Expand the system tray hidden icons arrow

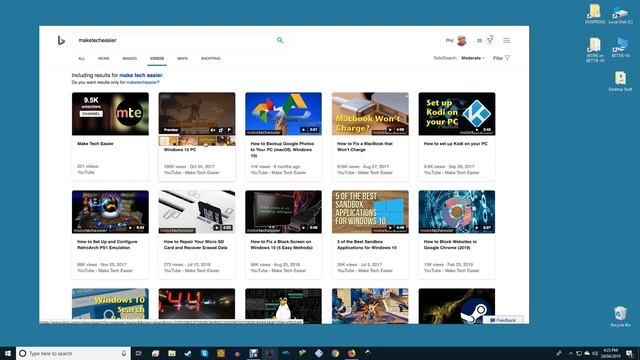(x=571, y=353)
